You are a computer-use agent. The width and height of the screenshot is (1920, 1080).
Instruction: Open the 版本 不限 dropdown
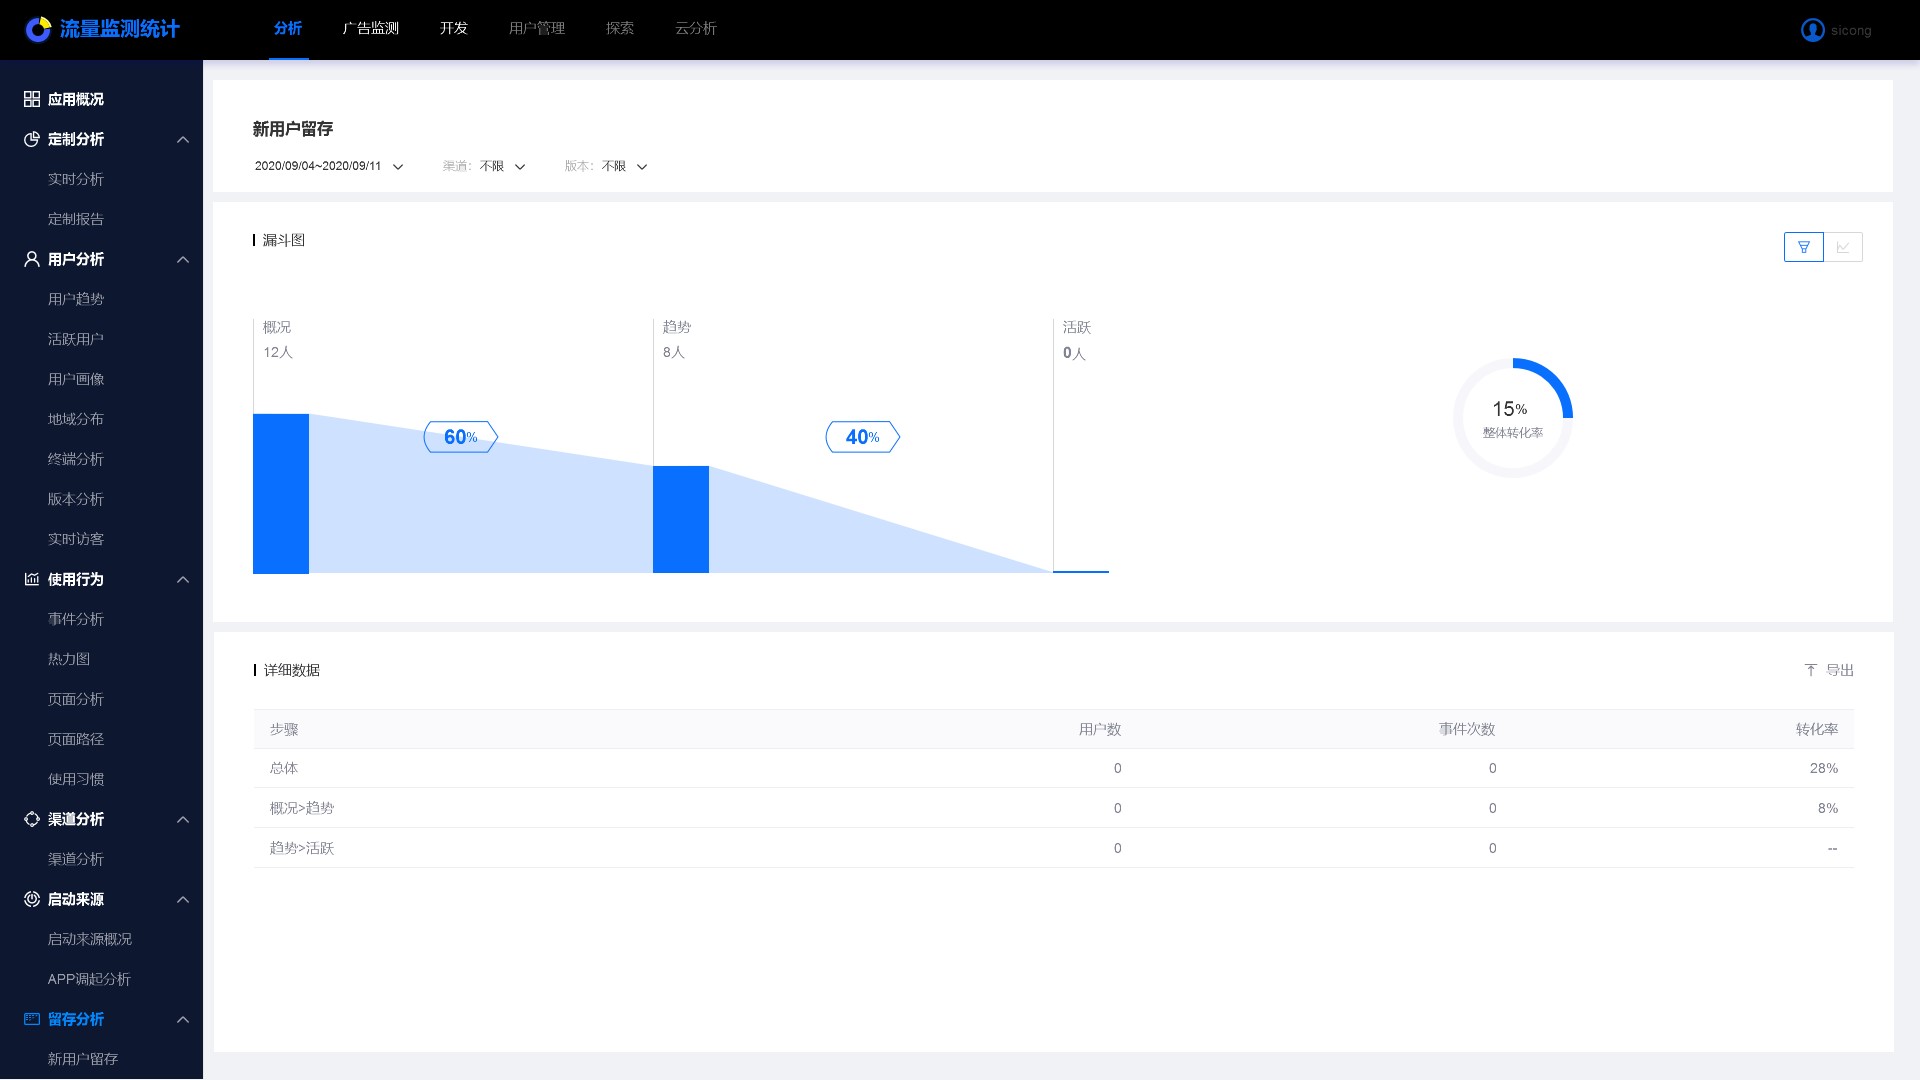click(606, 166)
